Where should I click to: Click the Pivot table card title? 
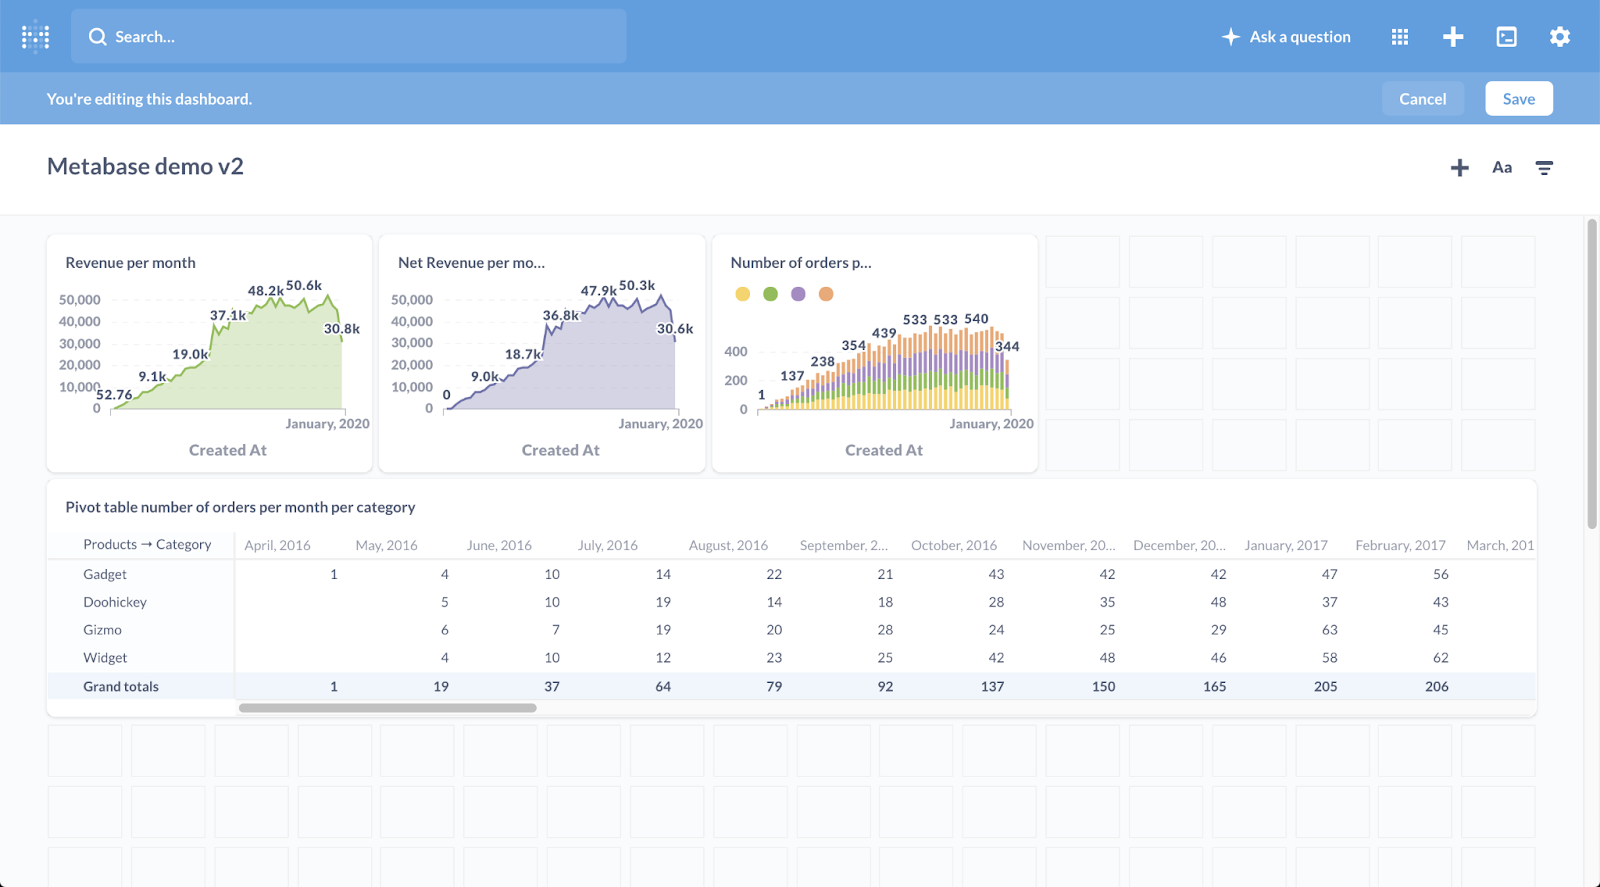click(240, 507)
